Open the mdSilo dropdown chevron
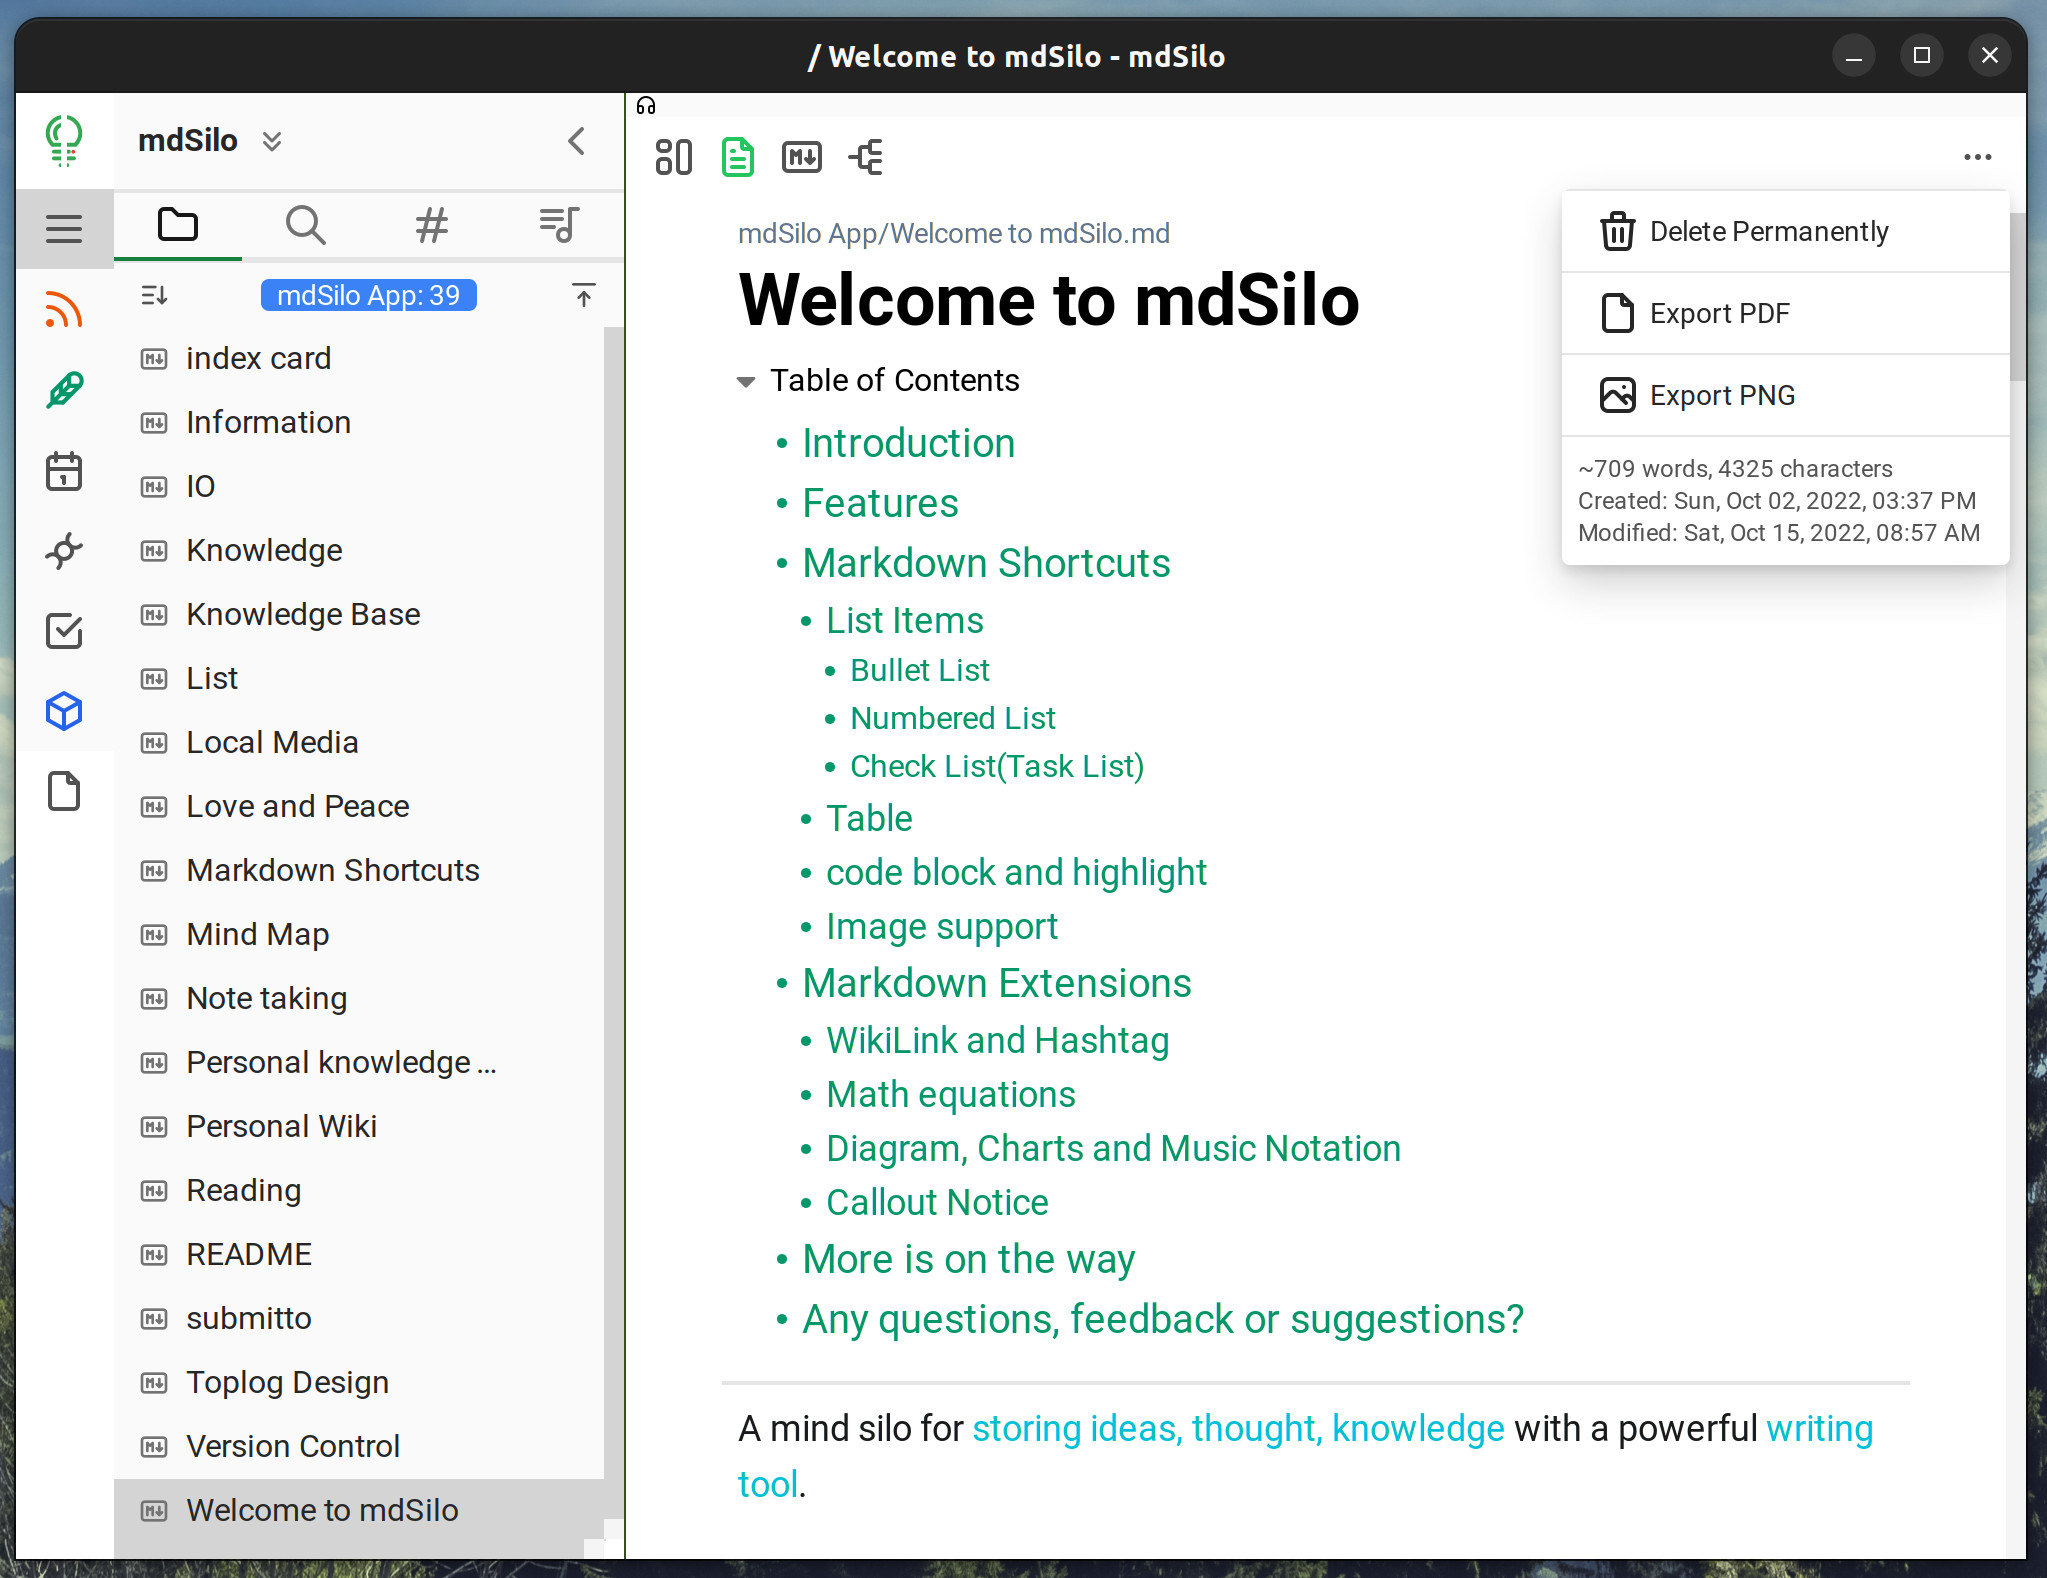Image resolution: width=2047 pixels, height=1578 pixels. point(272,141)
